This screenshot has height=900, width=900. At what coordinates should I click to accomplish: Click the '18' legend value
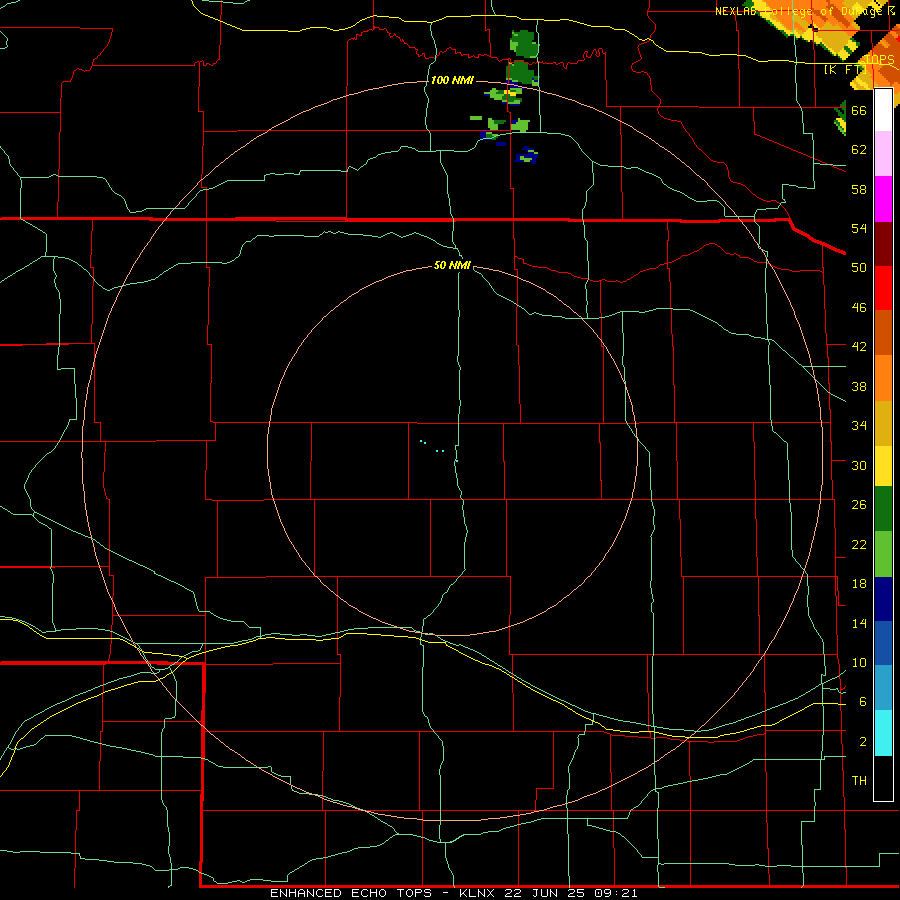click(x=859, y=584)
